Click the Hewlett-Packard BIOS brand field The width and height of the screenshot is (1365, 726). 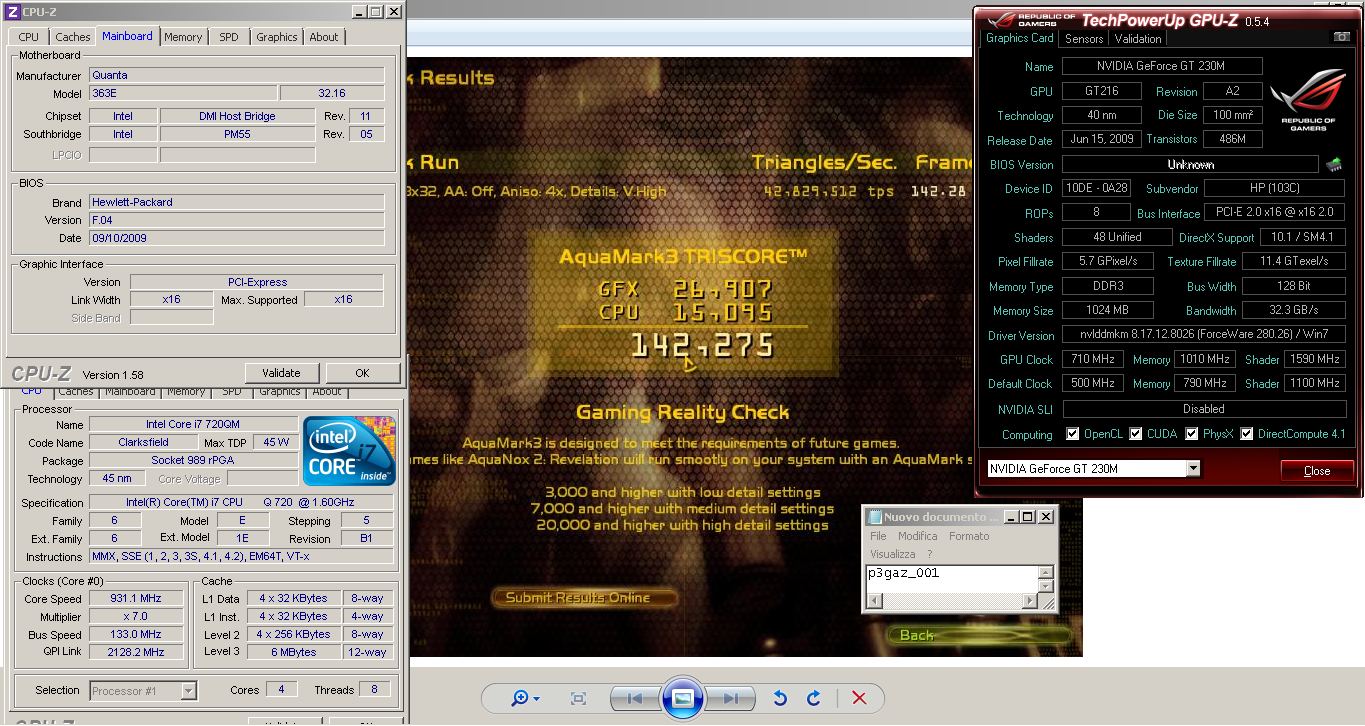(237, 202)
